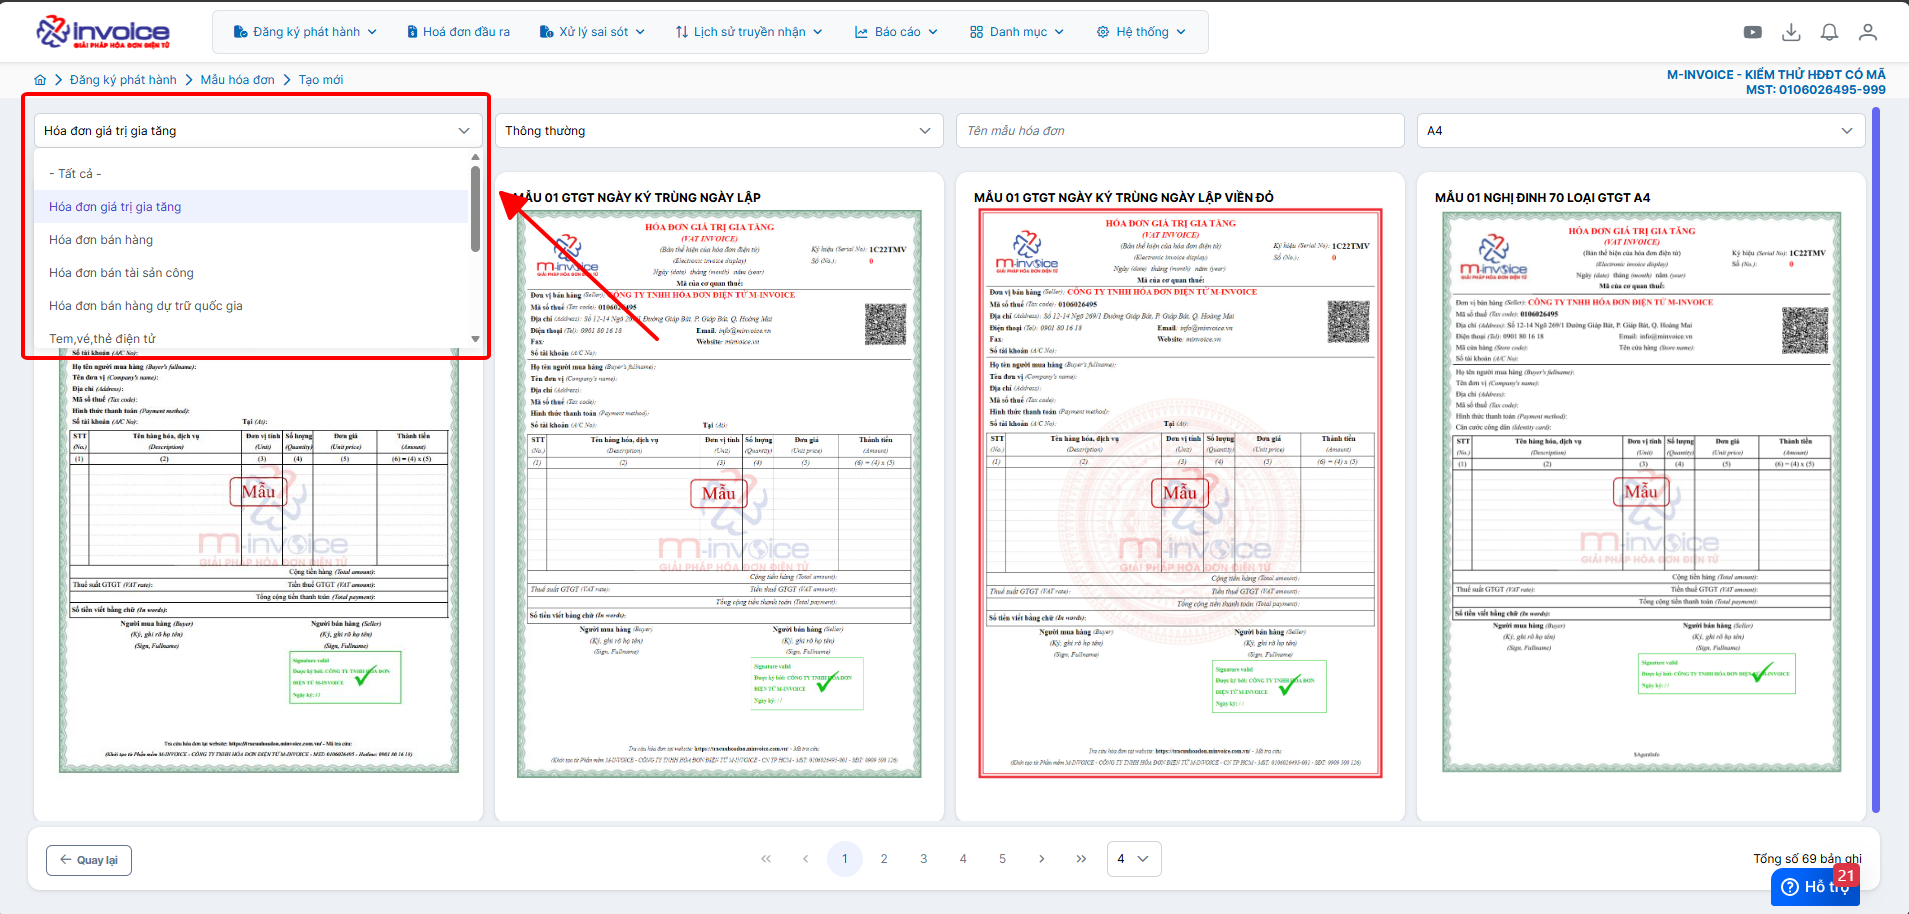Go to home via breadcrumb house icon
Viewport: 1909px width, 914px height.
[x=40, y=80]
